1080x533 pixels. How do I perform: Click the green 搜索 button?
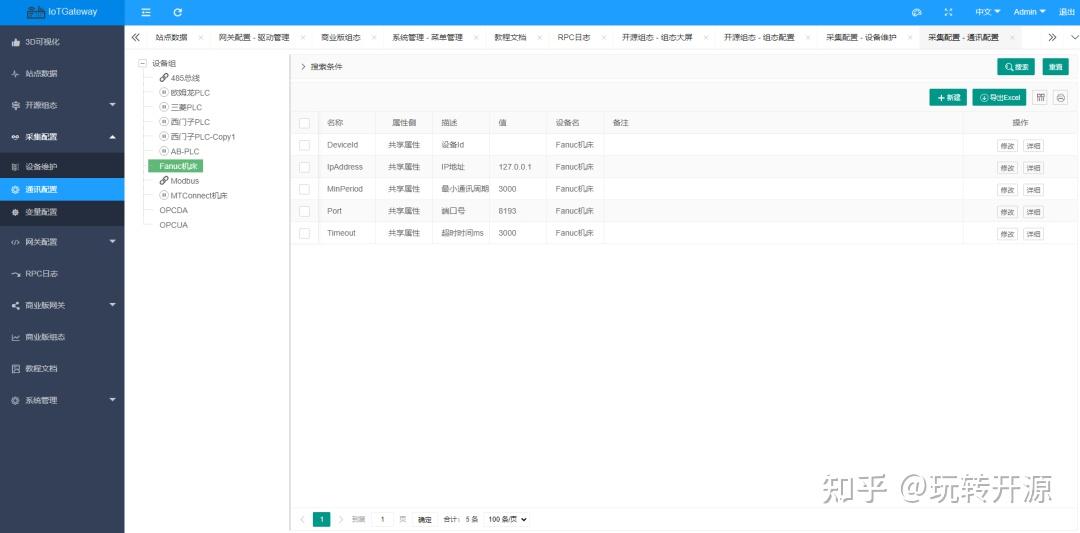click(1016, 67)
